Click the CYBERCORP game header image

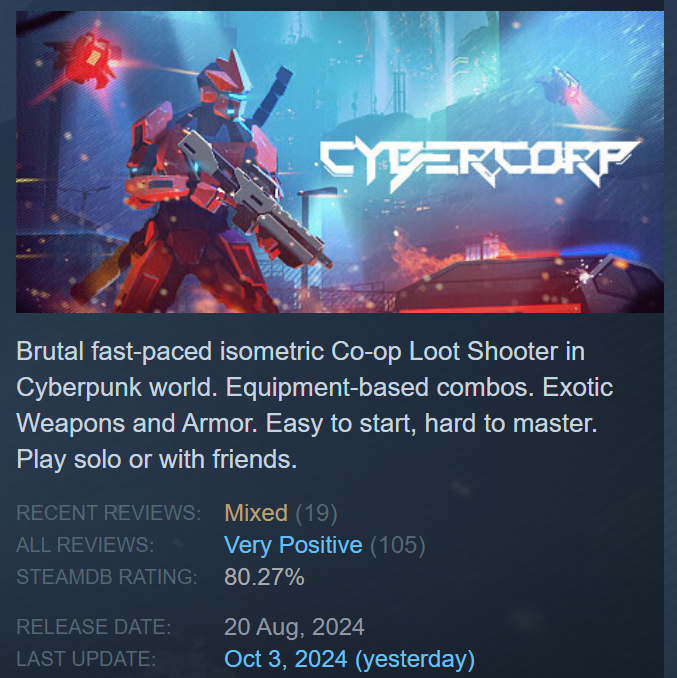340,162
